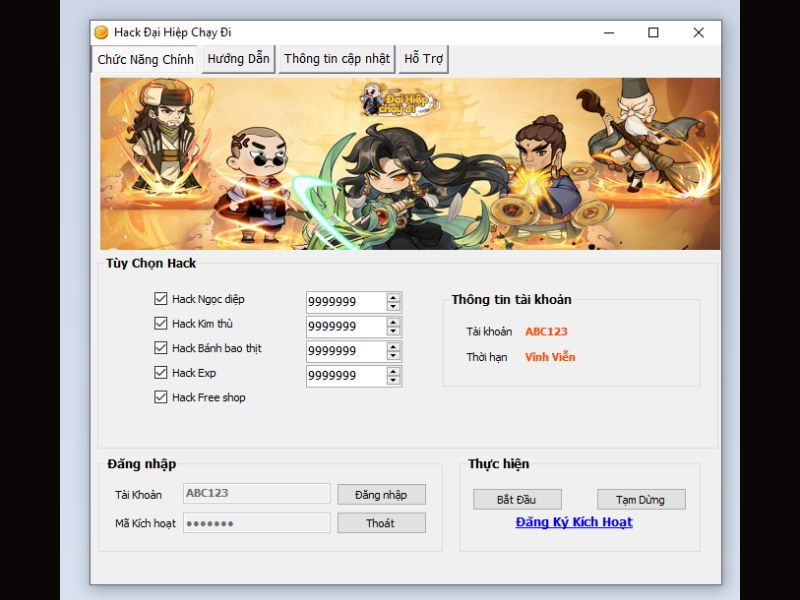Decrease the Hack Exp value with down arrow
This screenshot has height=600, width=800.
[393, 380]
